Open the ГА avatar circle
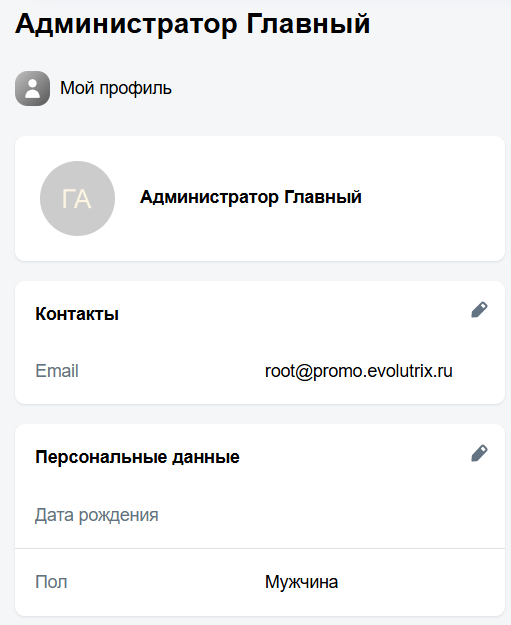The image size is (511, 625). click(77, 199)
